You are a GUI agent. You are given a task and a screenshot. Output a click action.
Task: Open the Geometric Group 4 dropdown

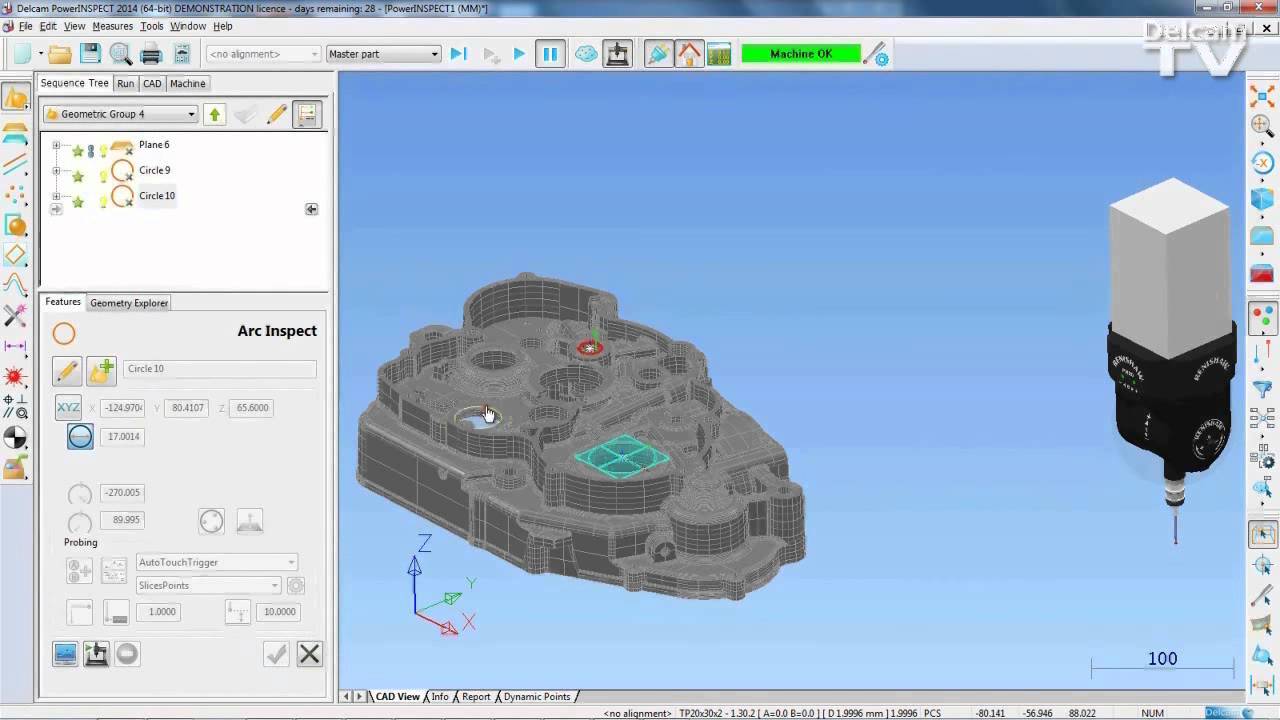tap(120, 114)
